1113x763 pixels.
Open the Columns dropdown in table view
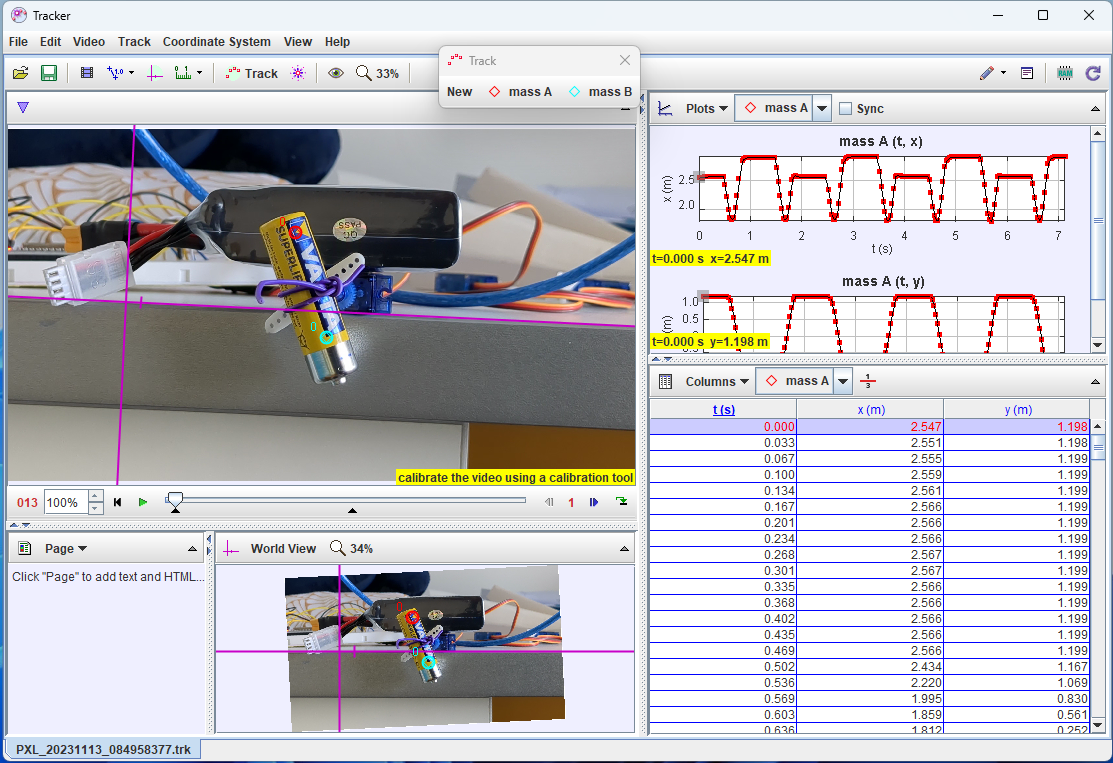click(716, 381)
